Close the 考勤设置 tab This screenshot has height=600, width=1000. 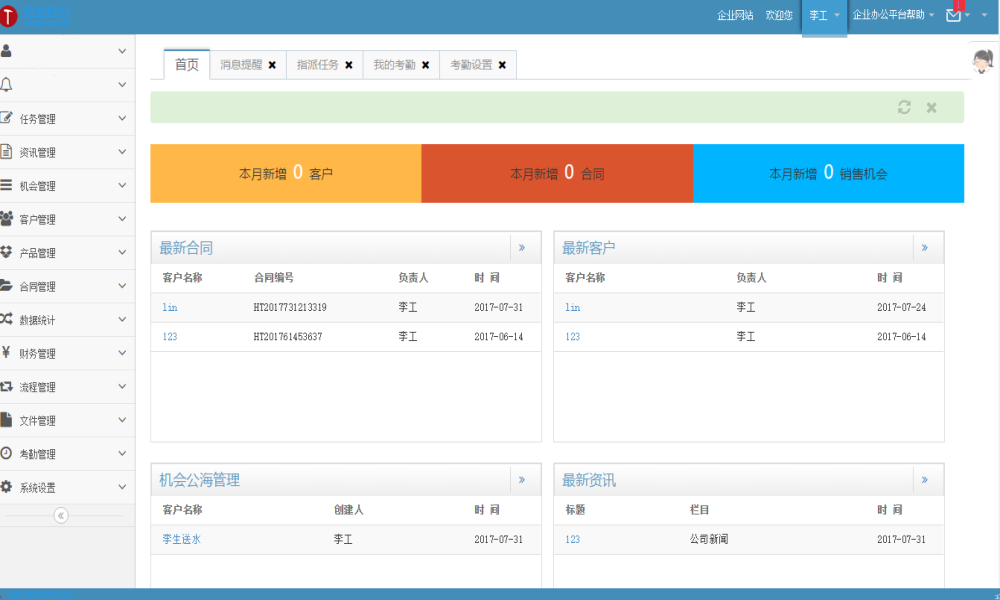[x=503, y=65]
